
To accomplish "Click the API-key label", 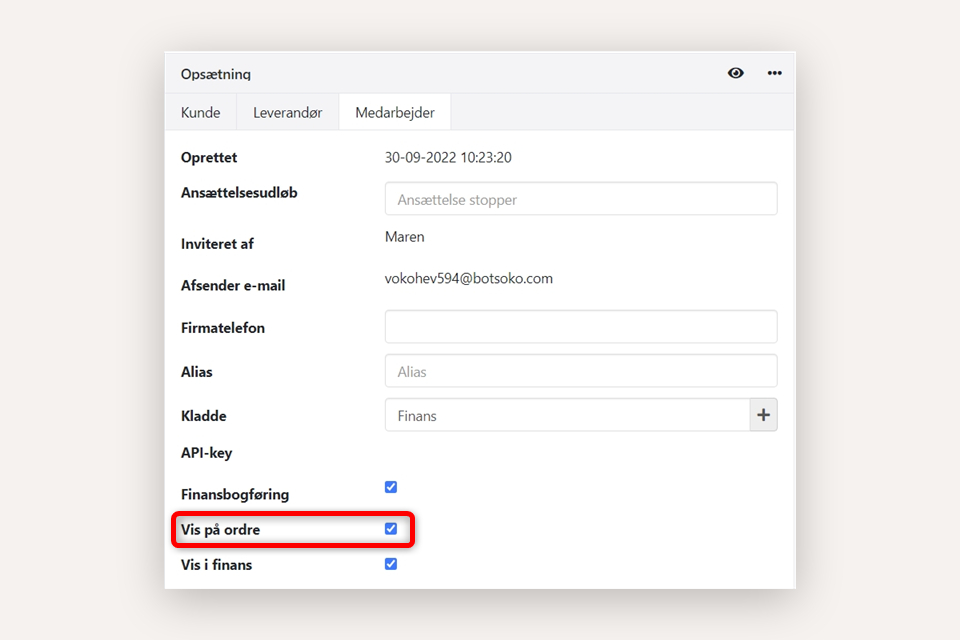I will pyautogui.click(x=206, y=453).
